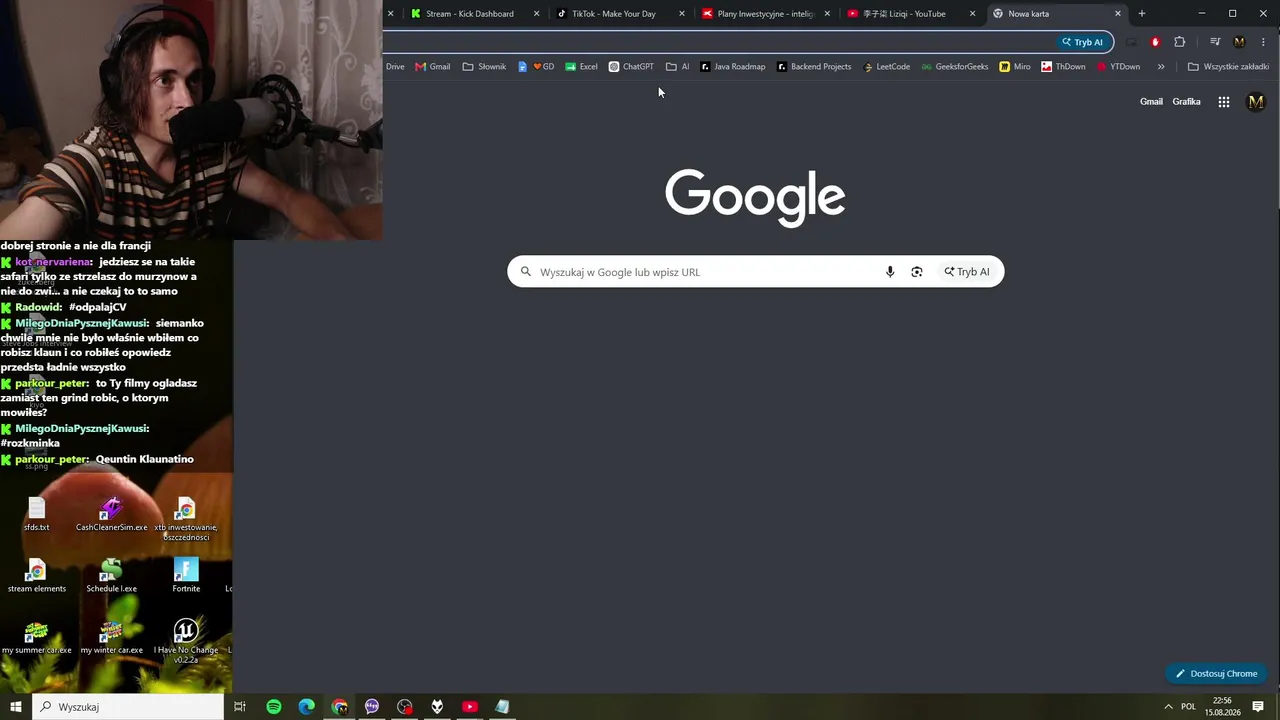Open the GeeksforGeeks bookmark

[x=955, y=67]
